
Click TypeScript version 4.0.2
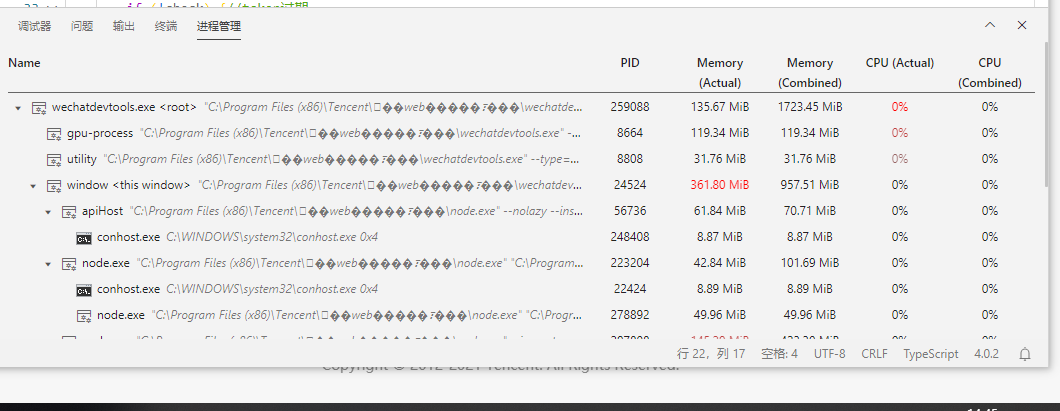[x=986, y=354]
